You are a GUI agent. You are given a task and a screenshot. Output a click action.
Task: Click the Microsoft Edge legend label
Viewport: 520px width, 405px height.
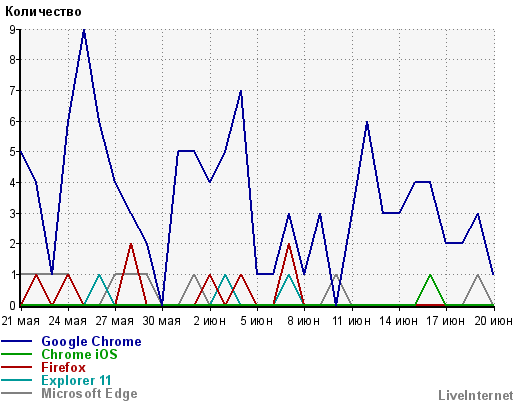pos(89,393)
